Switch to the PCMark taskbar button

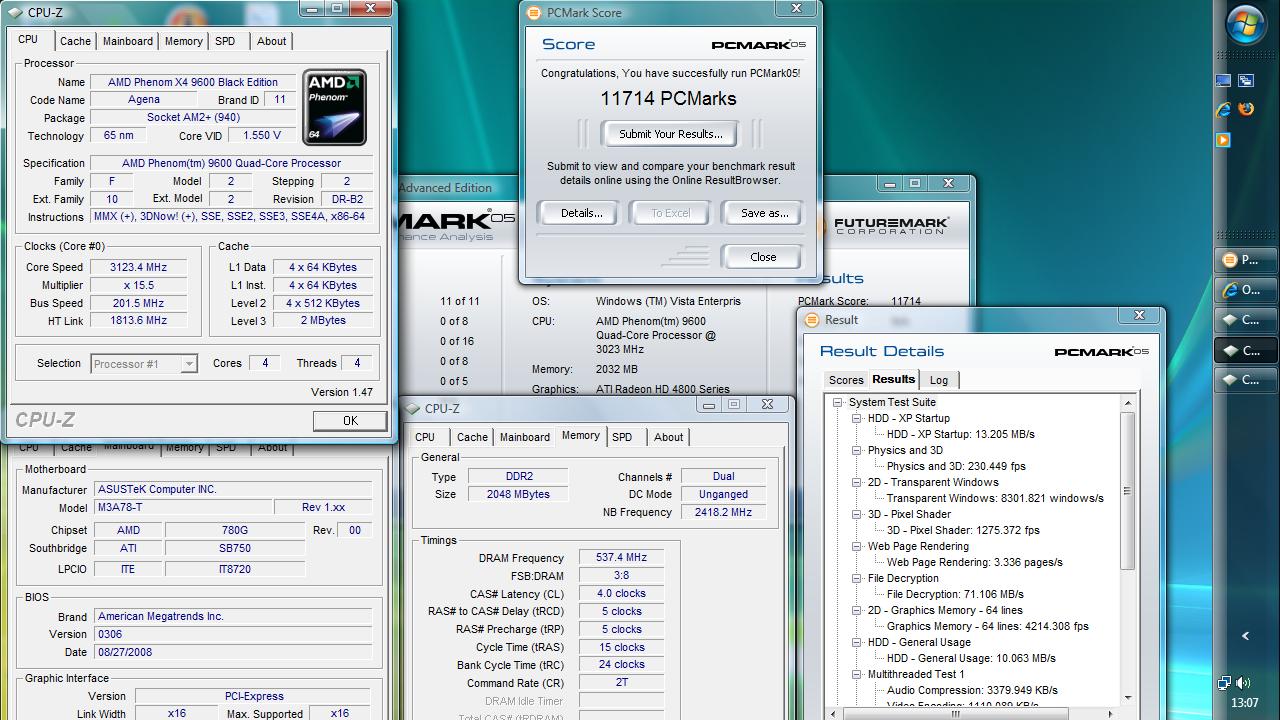[x=1246, y=260]
